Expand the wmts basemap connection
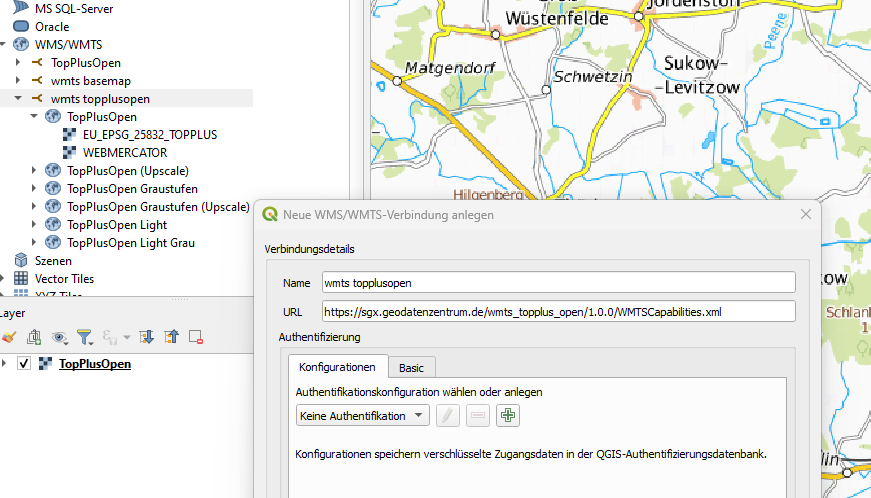 18,81
